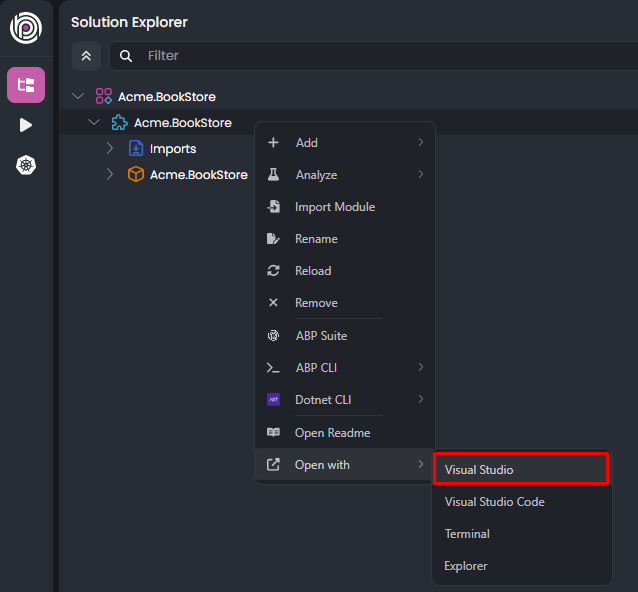Viewport: 638px width, 592px height.
Task: Click the Open with submenu arrow
Action: [x=421, y=464]
